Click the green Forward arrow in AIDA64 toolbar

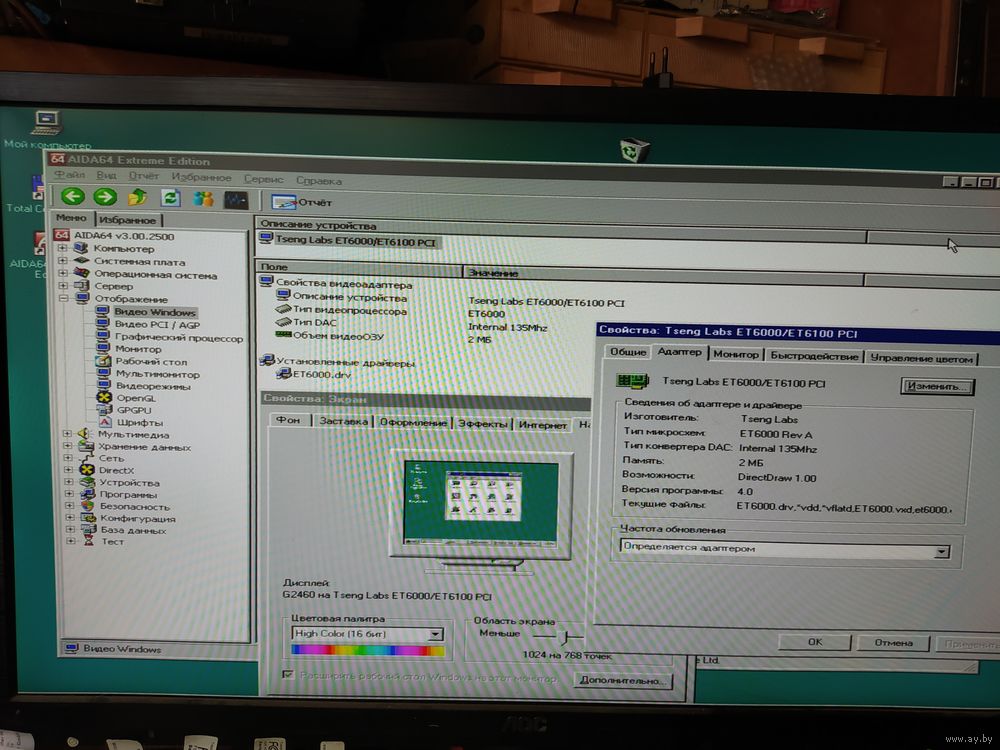105,196
